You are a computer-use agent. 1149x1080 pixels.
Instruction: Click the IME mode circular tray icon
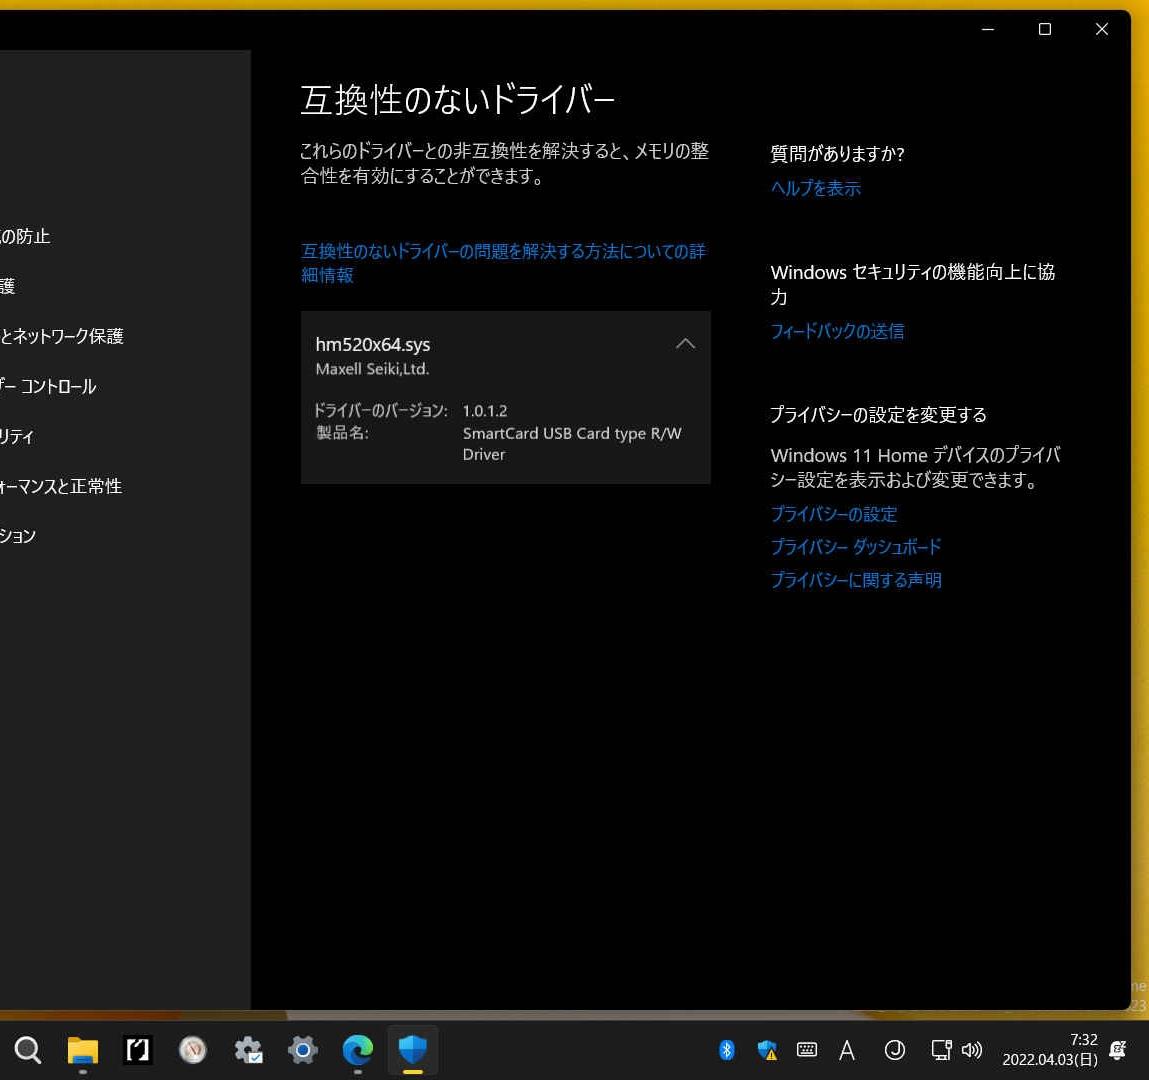[895, 1050]
